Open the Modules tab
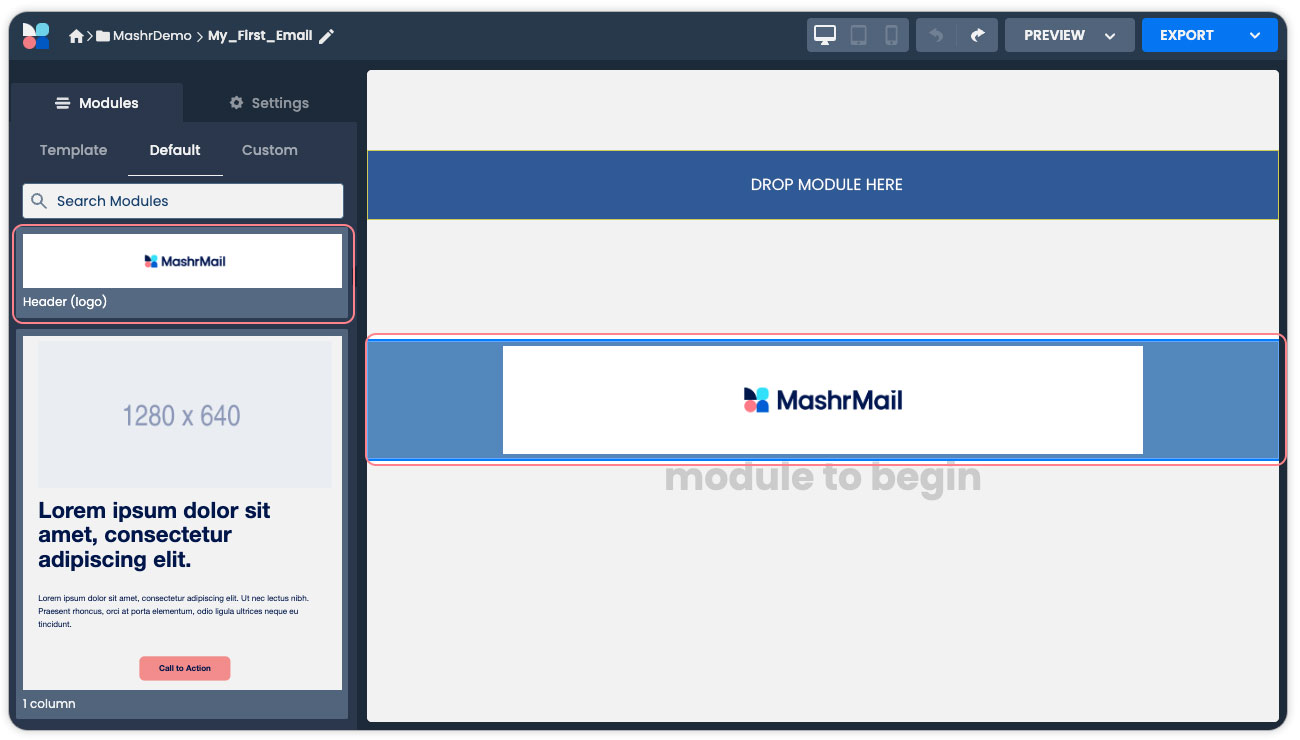 pyautogui.click(x=97, y=103)
